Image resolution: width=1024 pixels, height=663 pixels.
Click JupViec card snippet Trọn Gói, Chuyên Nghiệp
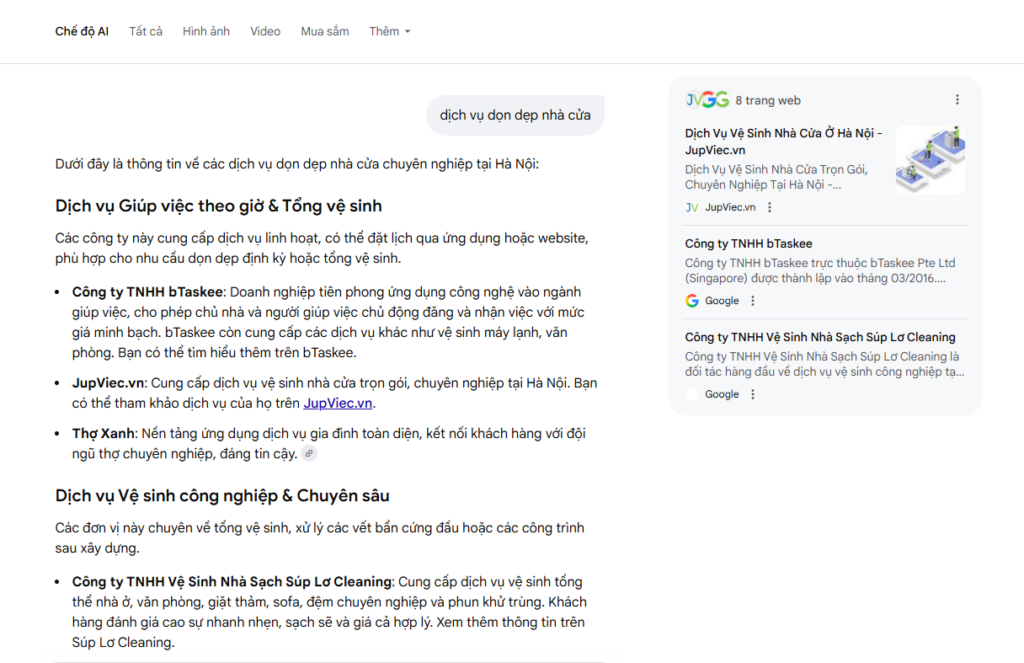[x=777, y=177]
